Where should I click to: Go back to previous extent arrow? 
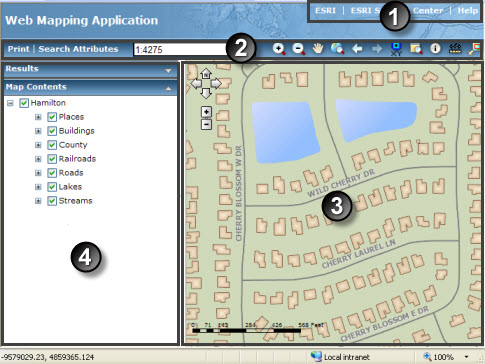point(357,49)
